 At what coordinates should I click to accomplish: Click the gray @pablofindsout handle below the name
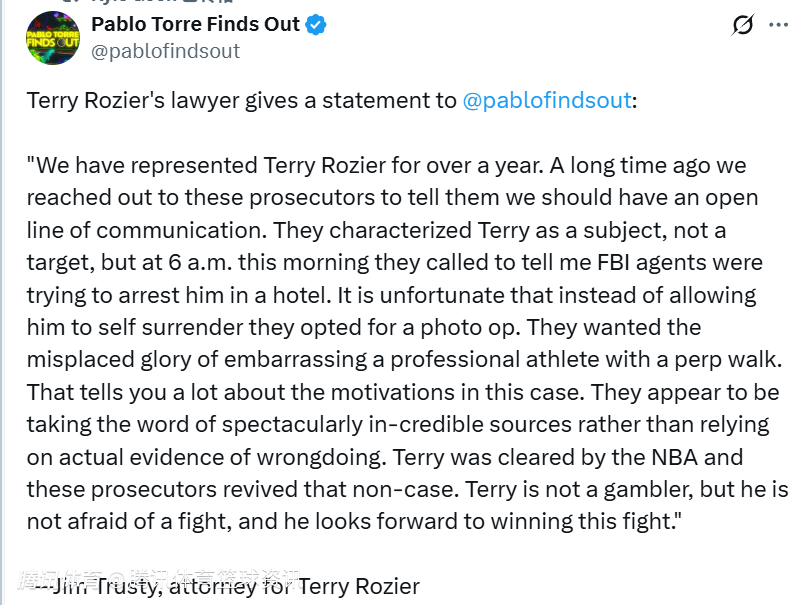165,51
